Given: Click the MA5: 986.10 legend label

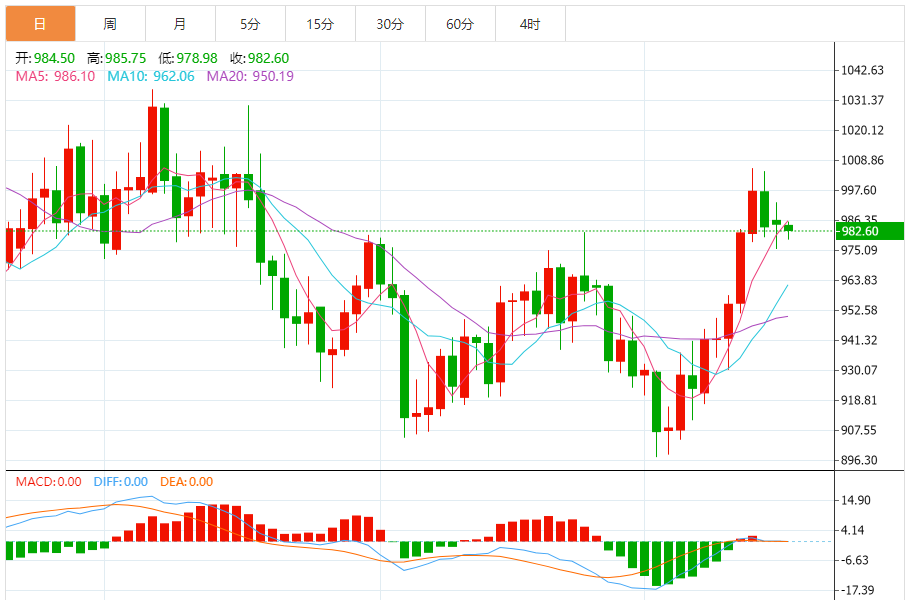Looking at the screenshot, I should (55, 76).
